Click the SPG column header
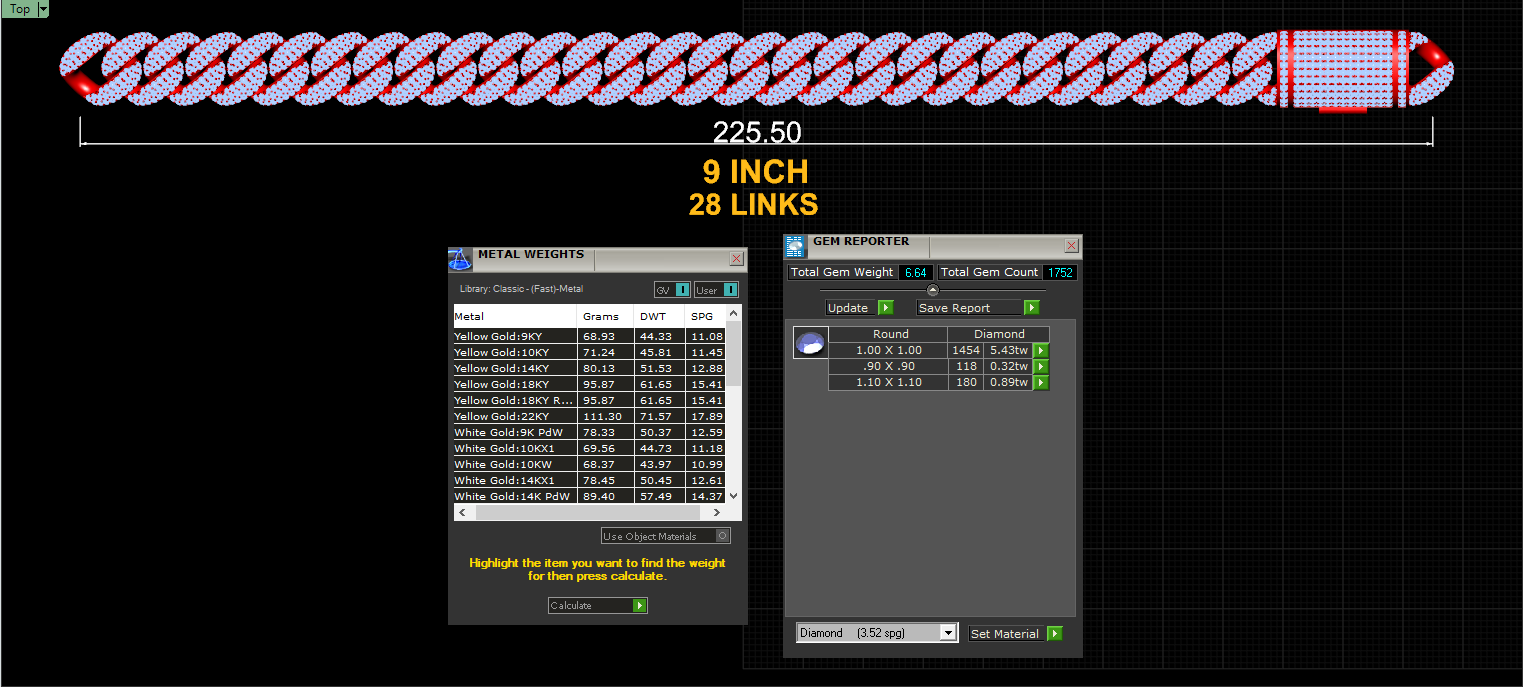Viewport: 1523px width, 687px height. pos(706,316)
